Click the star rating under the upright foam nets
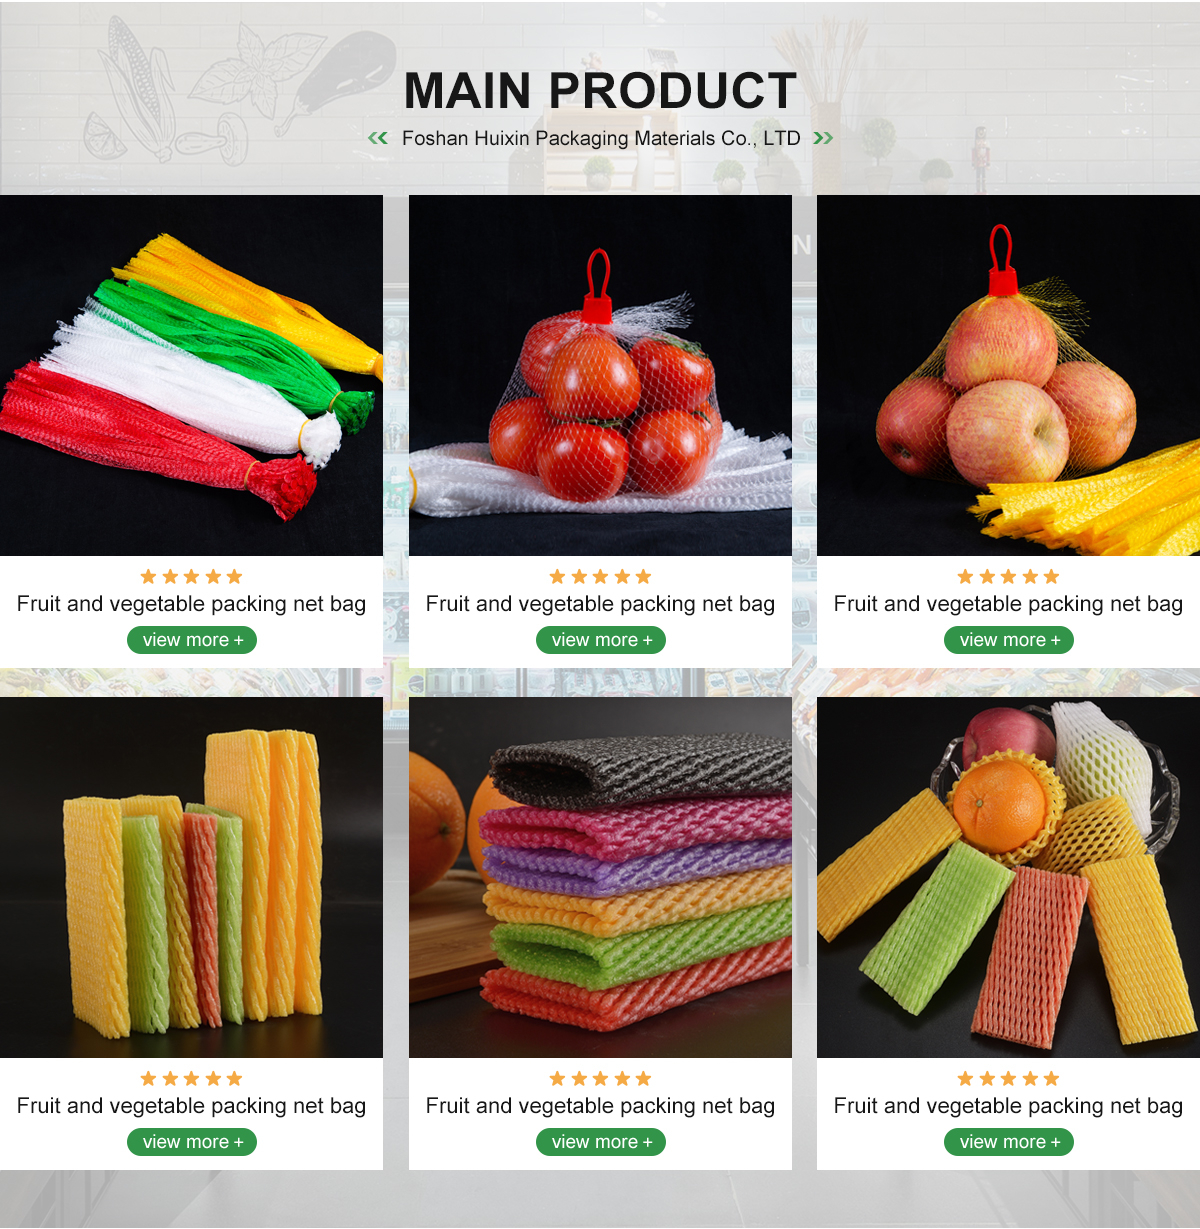 coord(191,1078)
